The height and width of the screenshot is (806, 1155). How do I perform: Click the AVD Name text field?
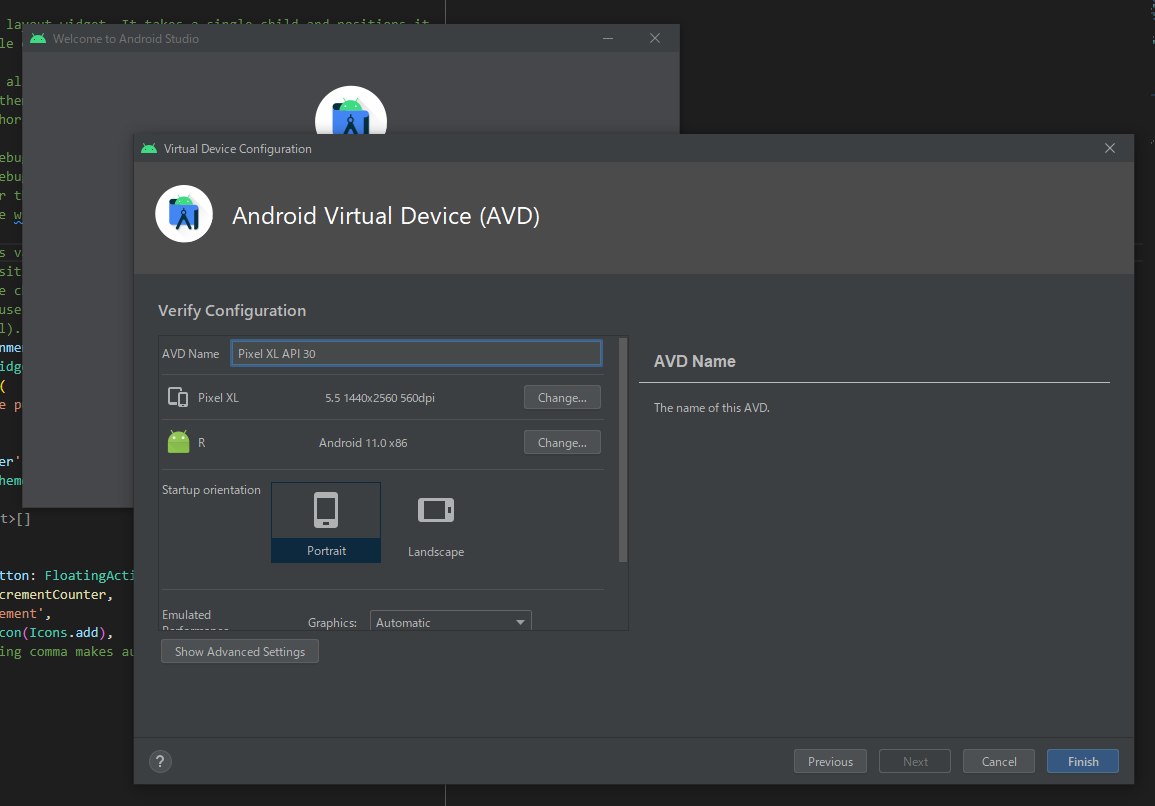416,353
